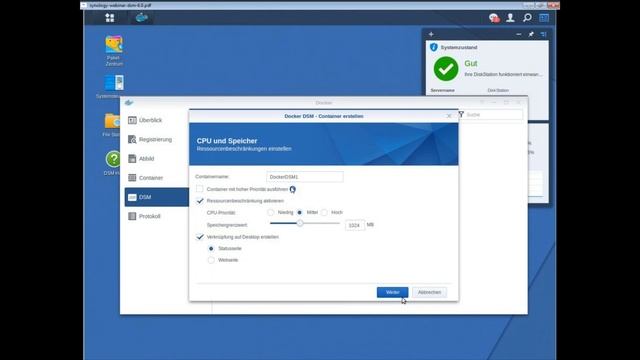Click the Abbrechen button
This screenshot has height=360, width=640.
429,292
